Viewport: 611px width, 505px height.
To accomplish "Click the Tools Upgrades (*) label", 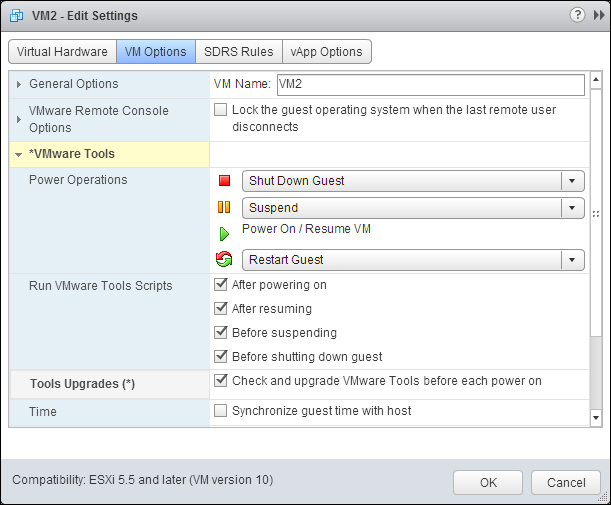I will point(83,384).
